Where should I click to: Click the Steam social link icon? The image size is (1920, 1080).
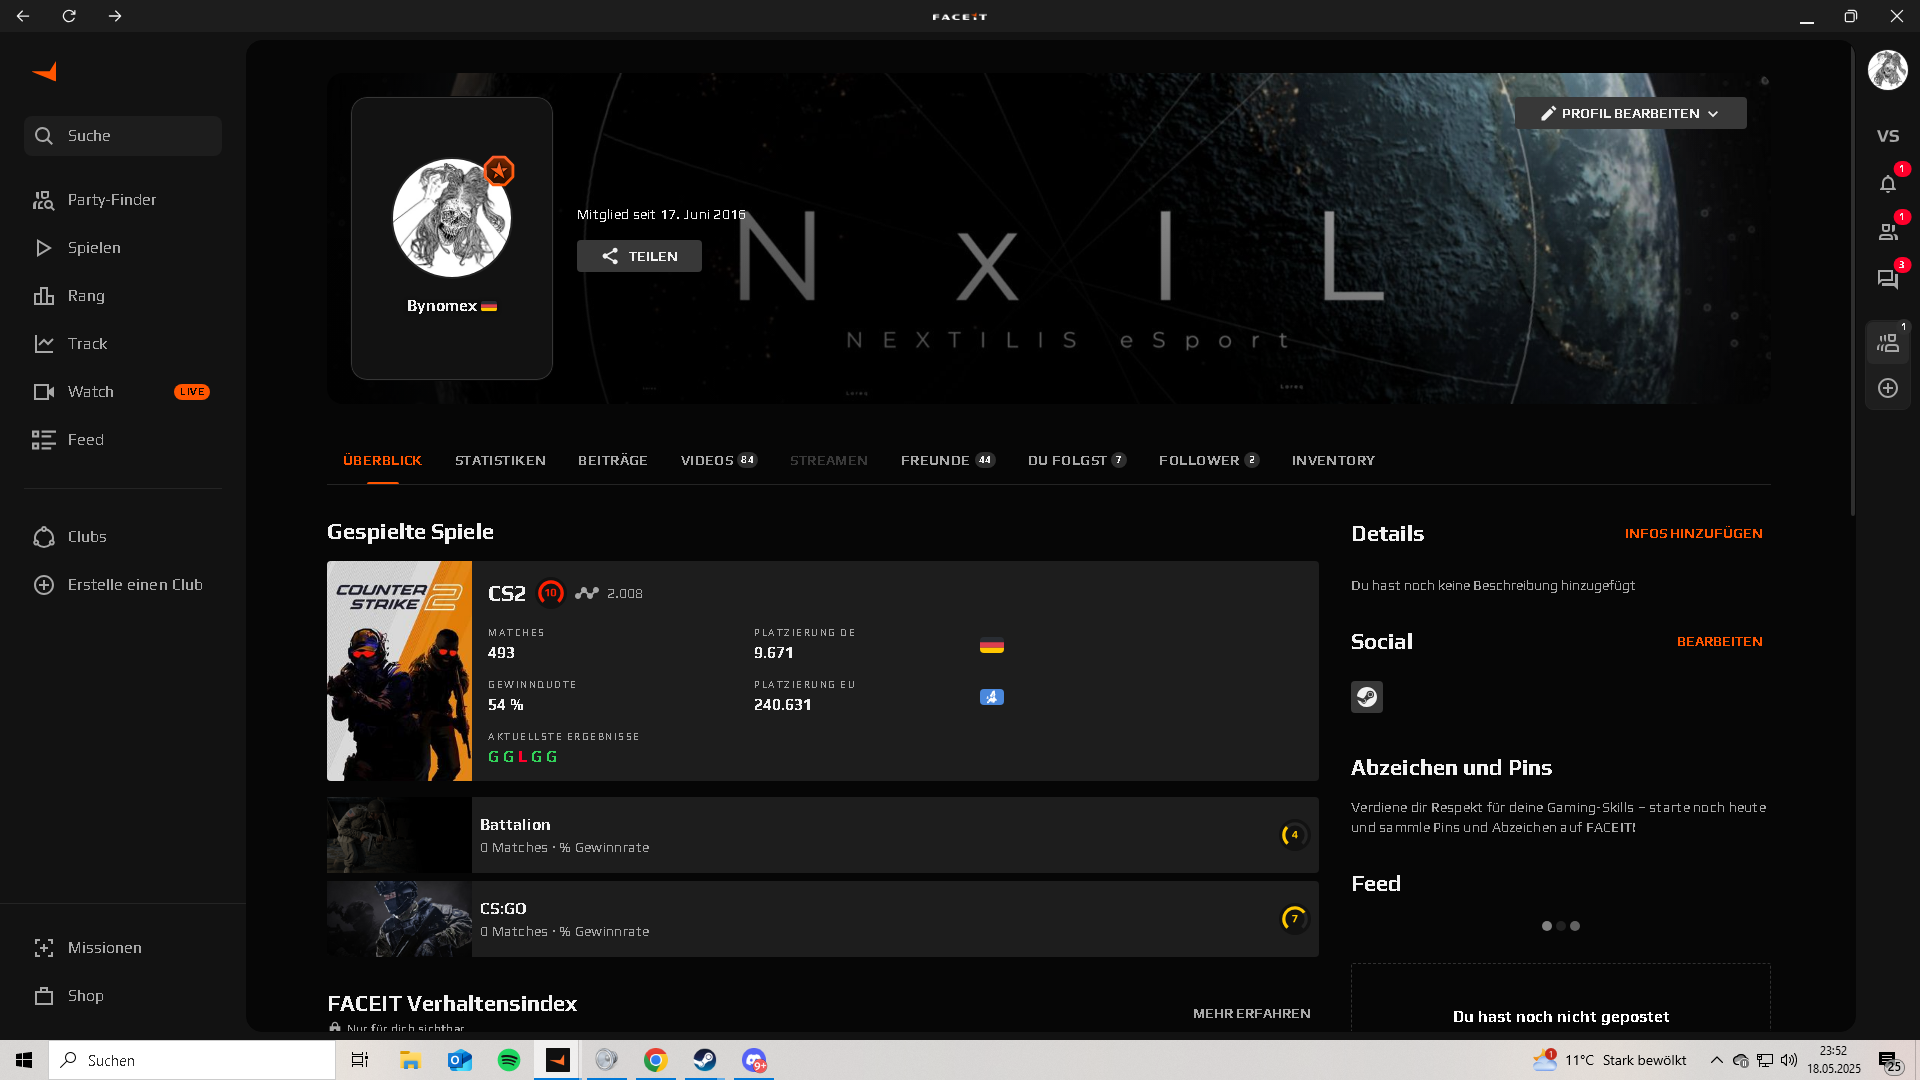1366,697
